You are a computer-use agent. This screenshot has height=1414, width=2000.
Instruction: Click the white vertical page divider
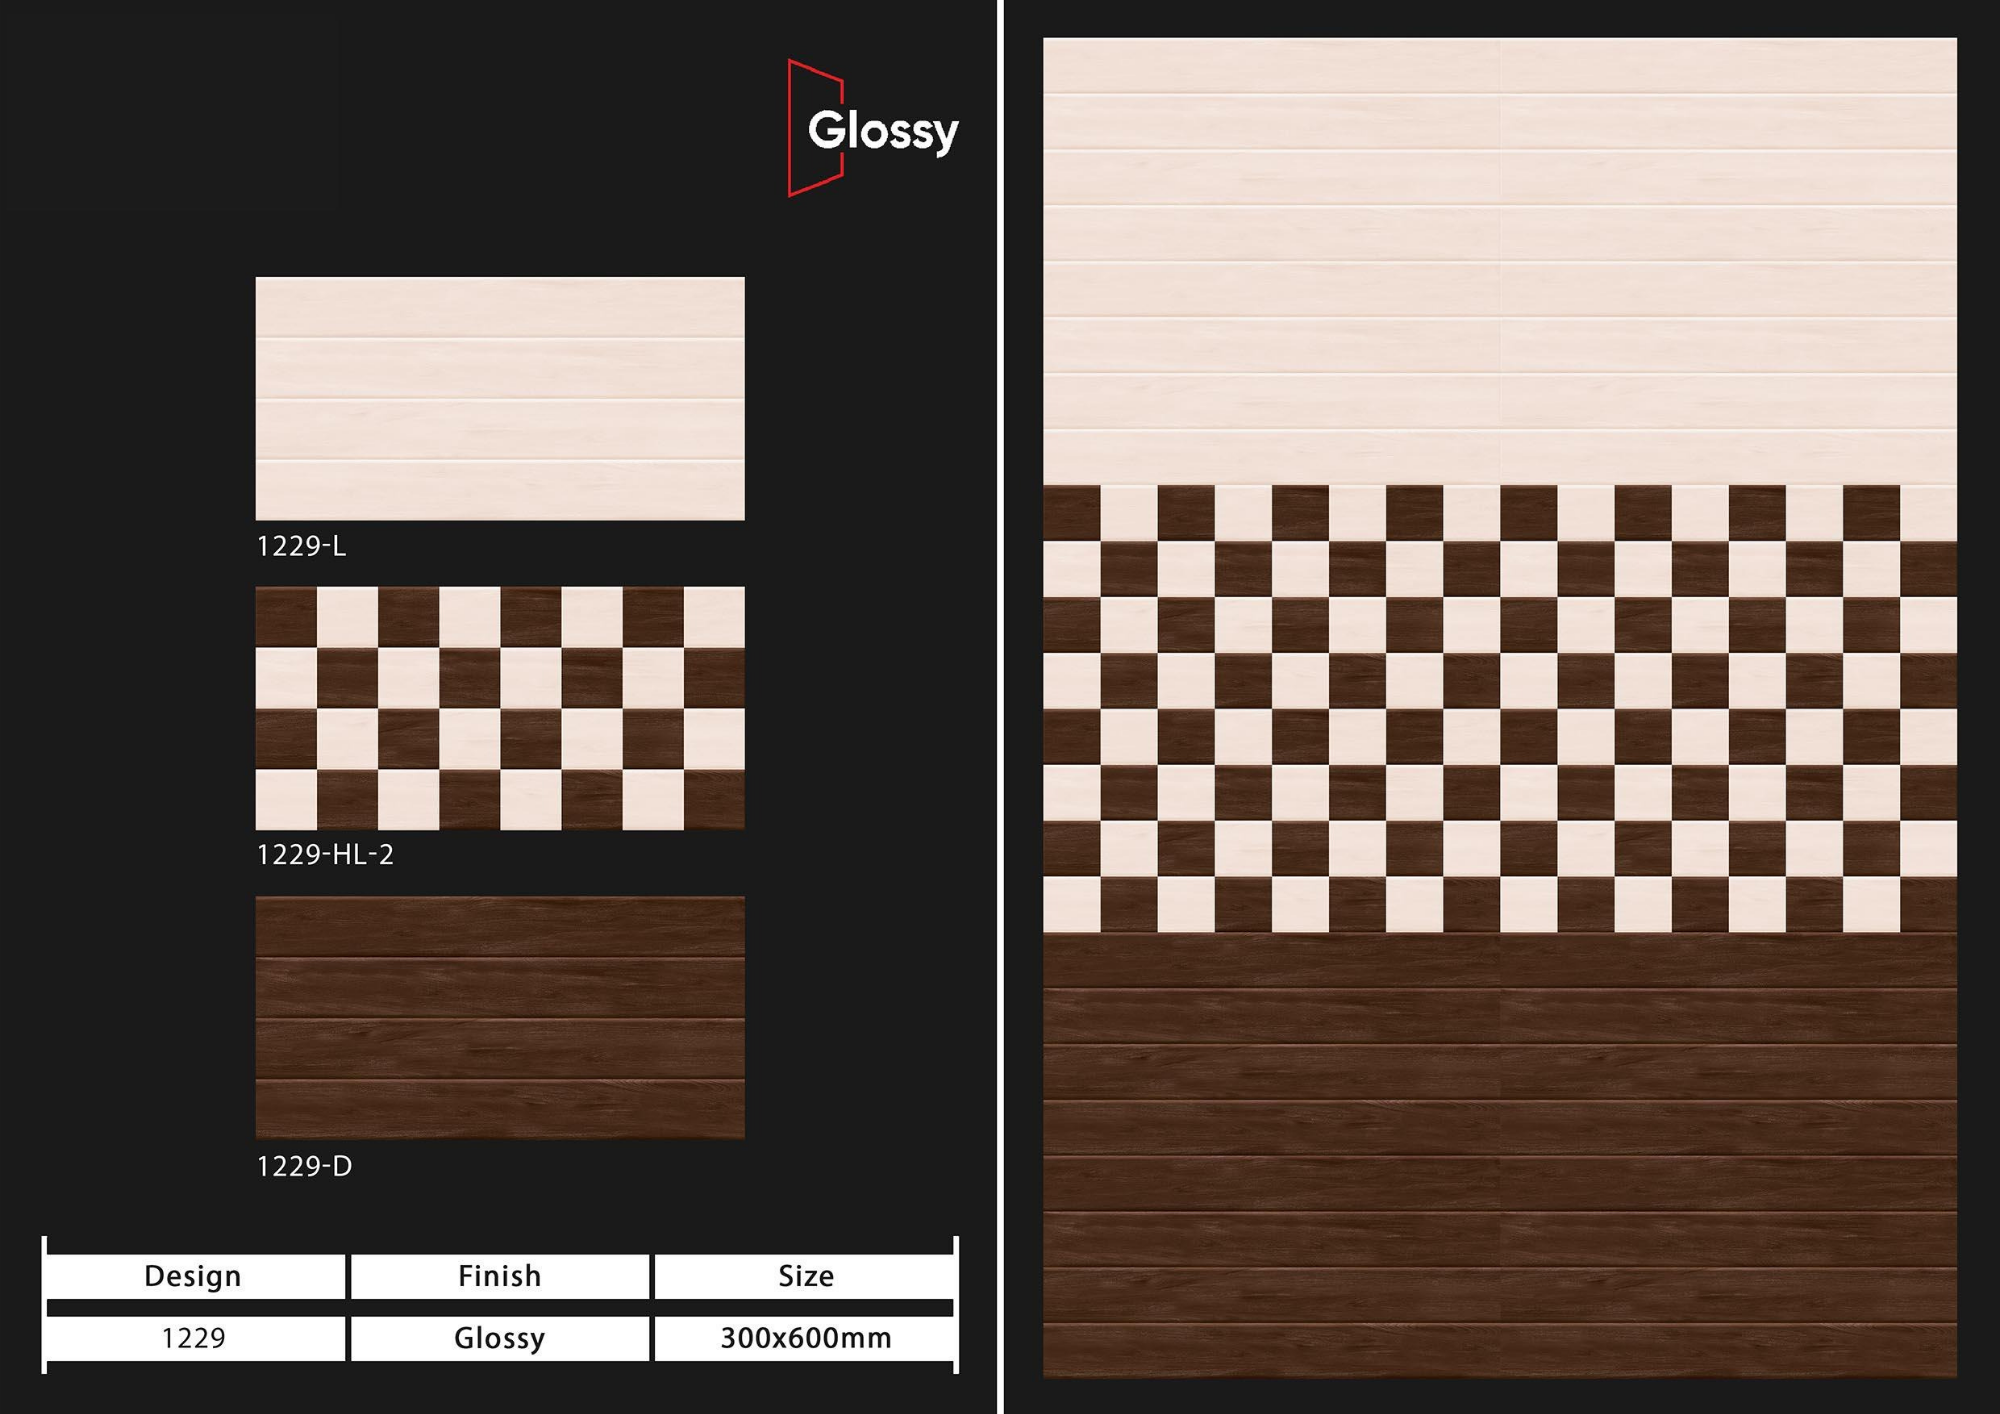1000,707
